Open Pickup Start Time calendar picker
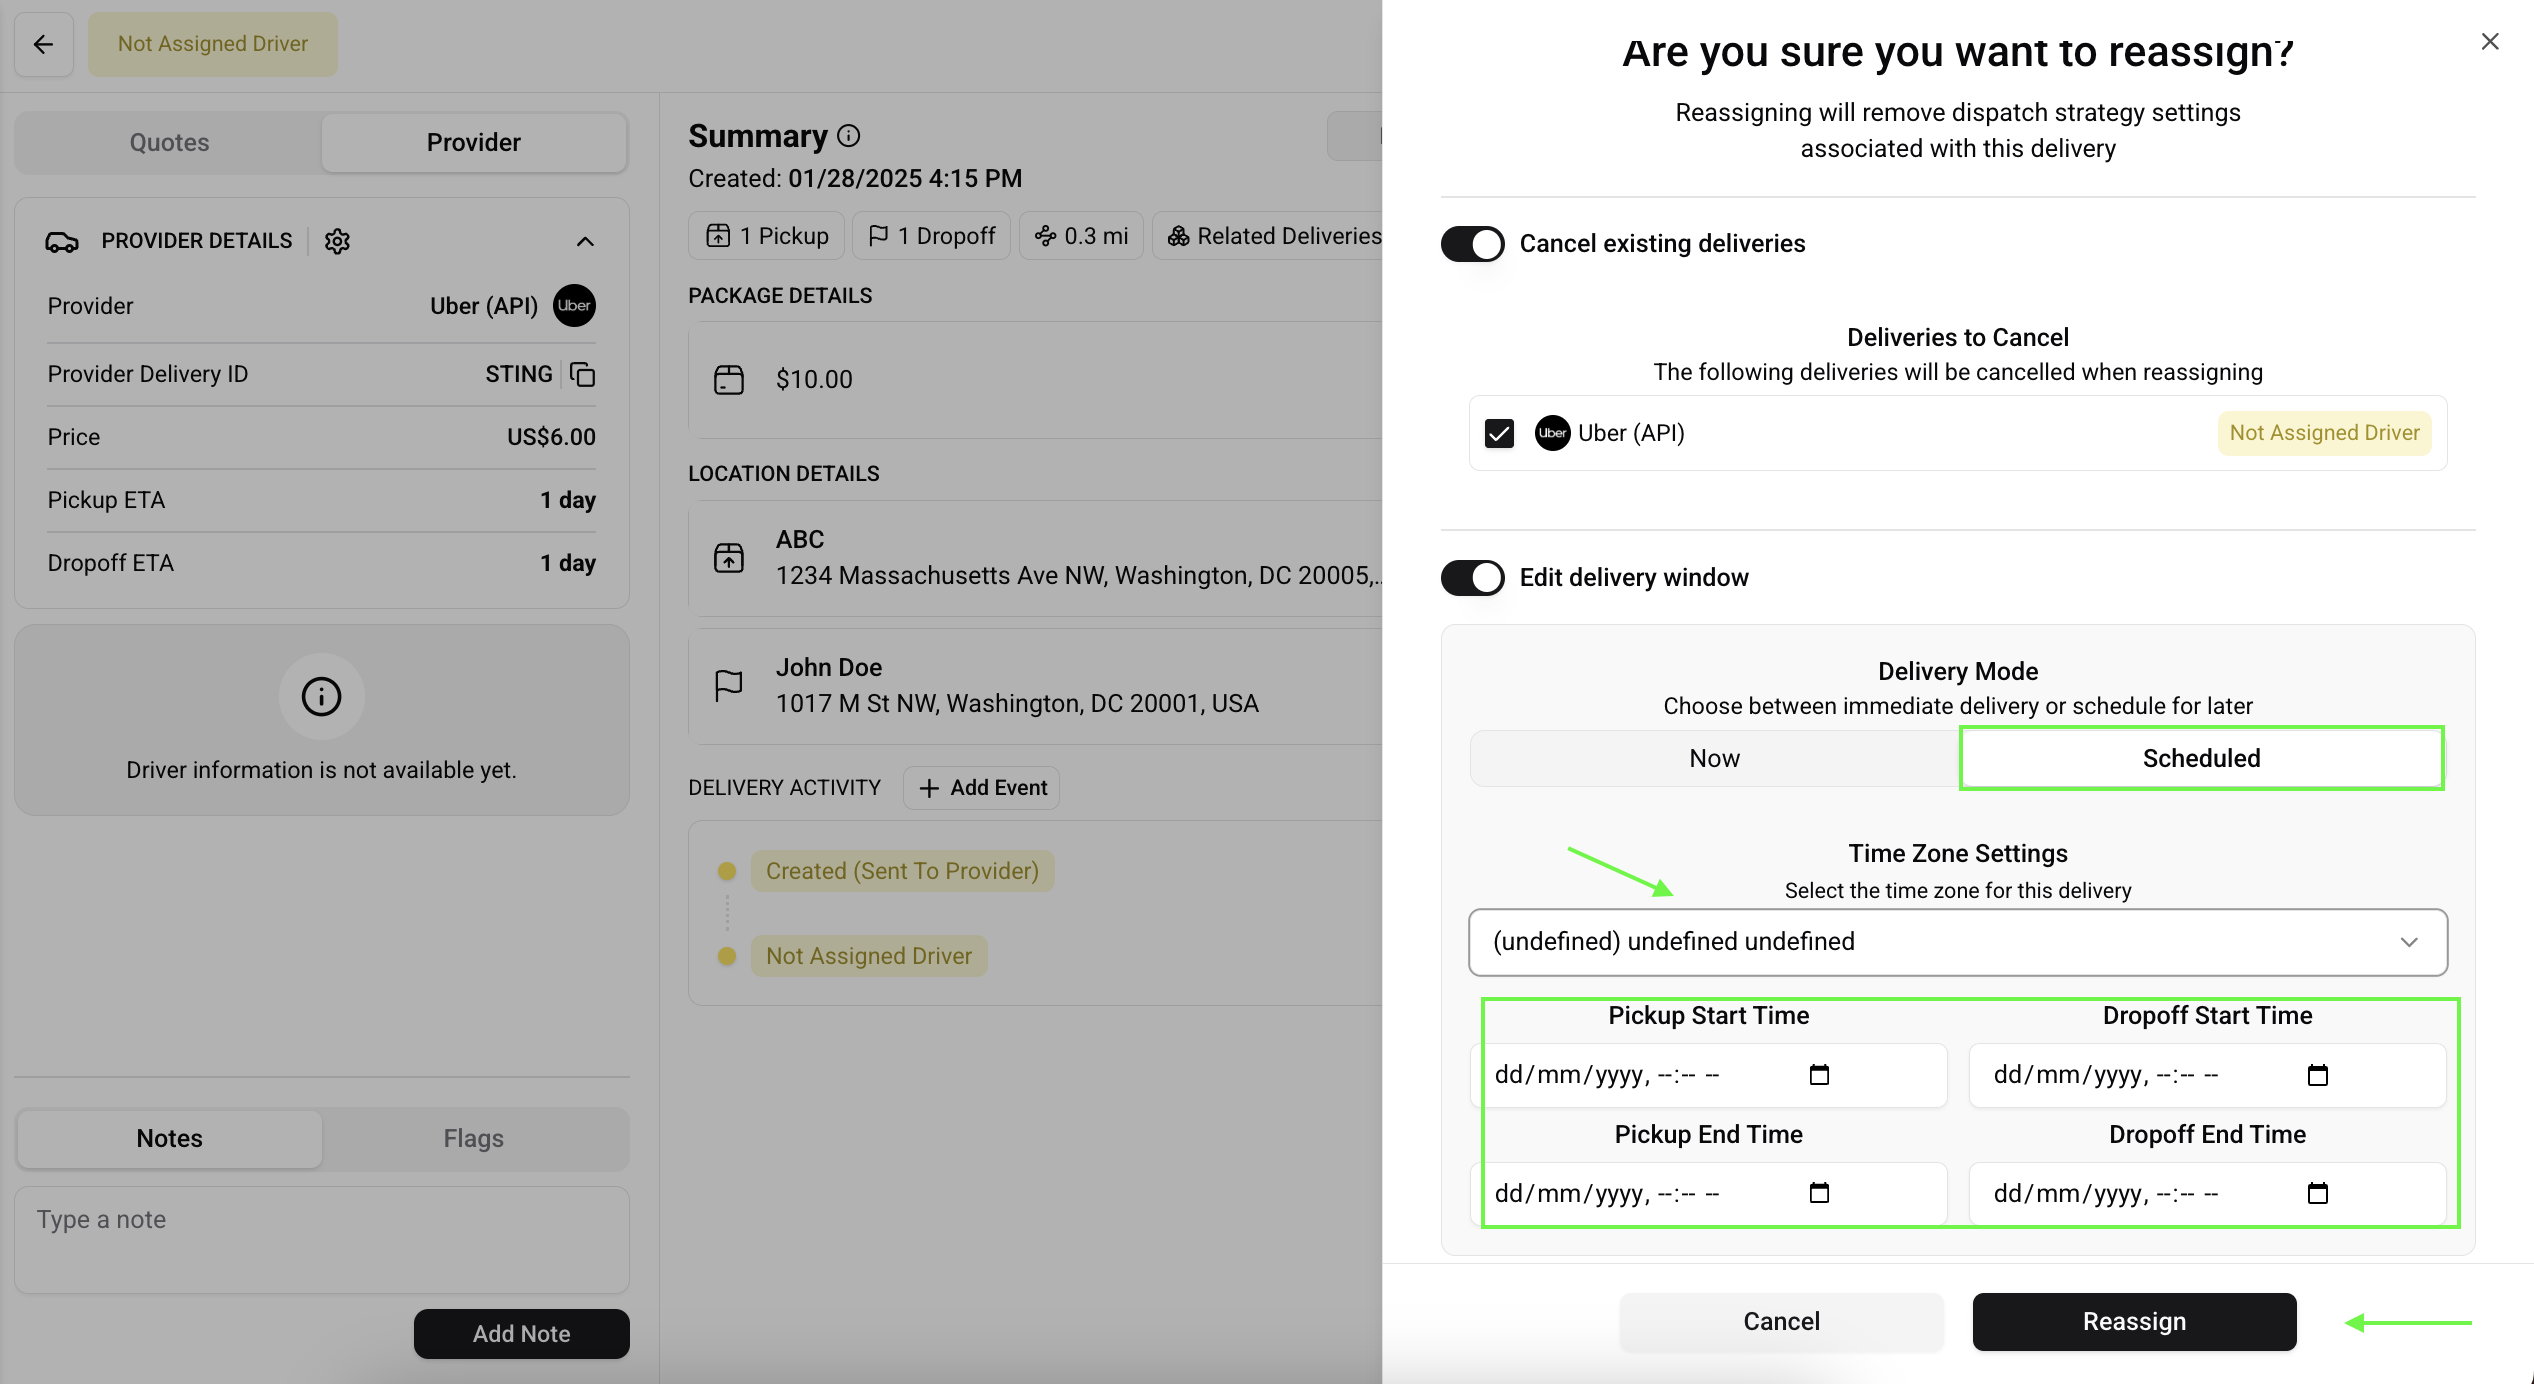Viewport: 2534px width, 1384px height. [1819, 1075]
